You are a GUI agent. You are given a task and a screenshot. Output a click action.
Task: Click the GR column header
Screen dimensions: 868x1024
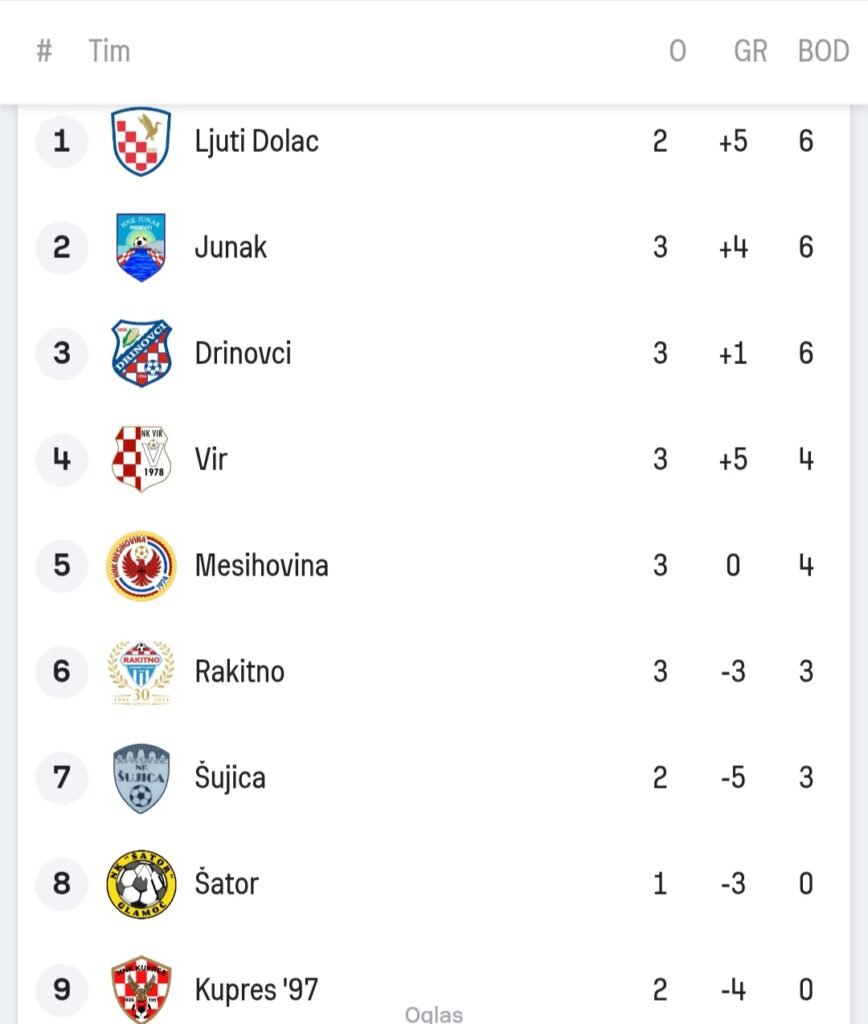[750, 51]
